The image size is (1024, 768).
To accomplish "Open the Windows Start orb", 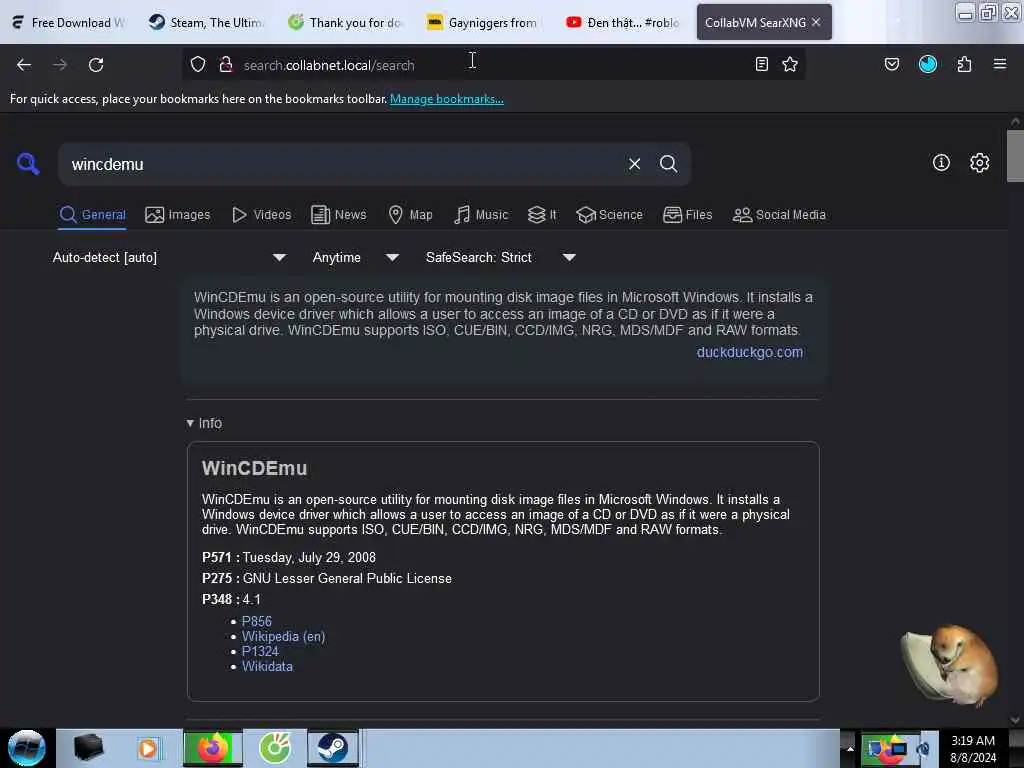I will pos(27,748).
